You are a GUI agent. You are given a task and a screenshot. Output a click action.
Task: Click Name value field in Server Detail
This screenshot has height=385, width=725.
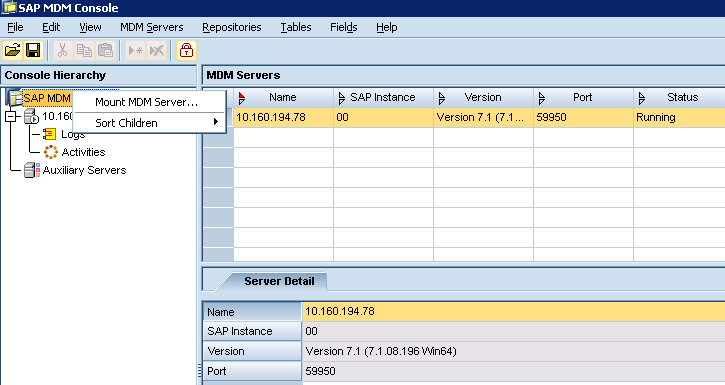tap(513, 312)
